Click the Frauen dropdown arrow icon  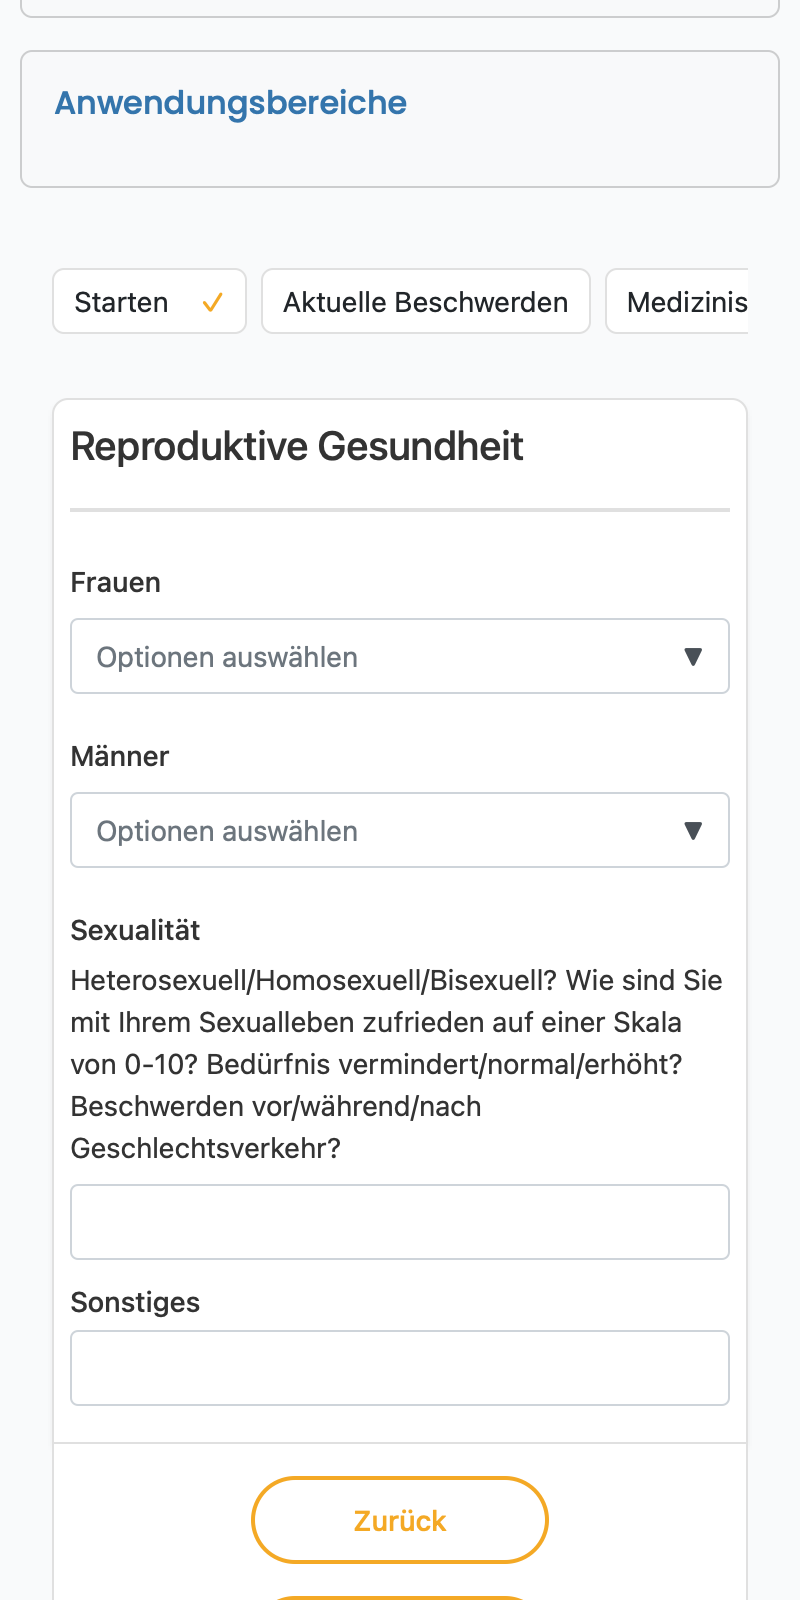(693, 657)
